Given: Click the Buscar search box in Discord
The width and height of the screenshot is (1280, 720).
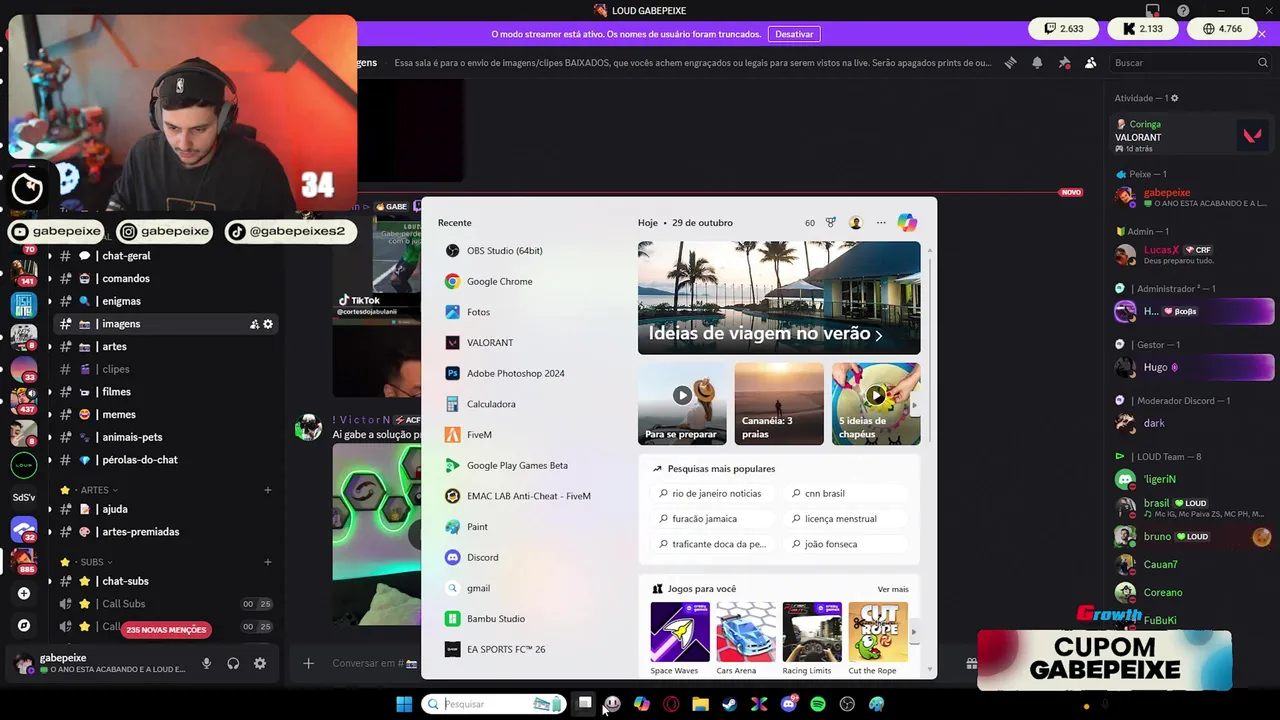Looking at the screenshot, I should (1191, 62).
